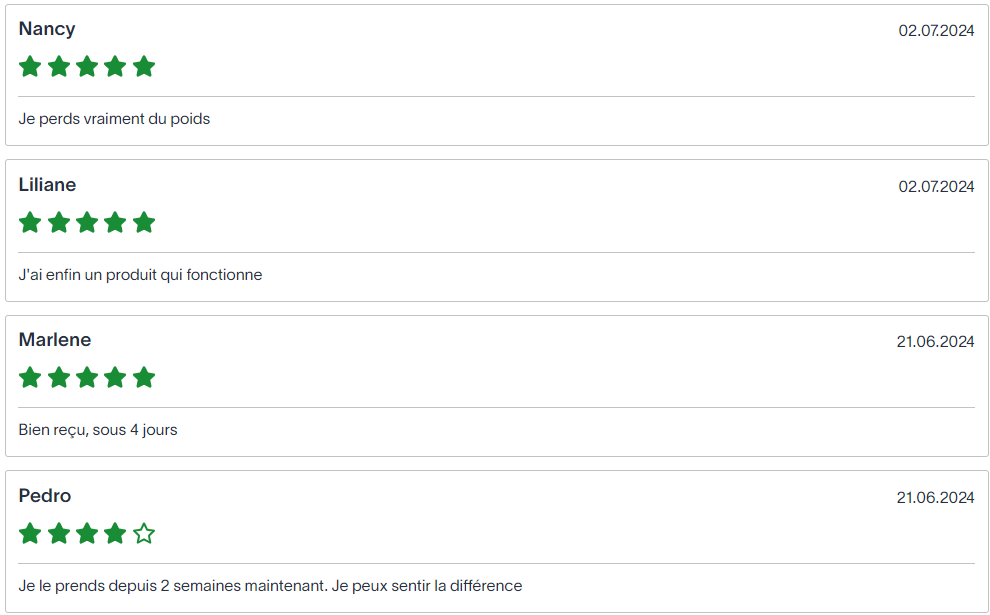Click the empty fifth star in Pedro's rating
This screenshot has width=990, height=615.
(x=144, y=533)
